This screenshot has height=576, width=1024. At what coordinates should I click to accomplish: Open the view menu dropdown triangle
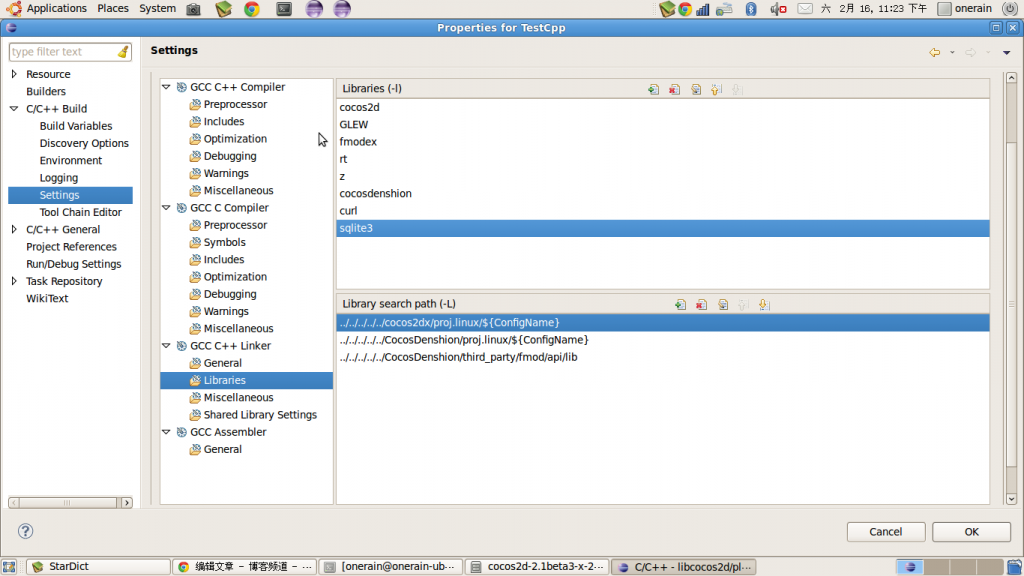(1006, 52)
